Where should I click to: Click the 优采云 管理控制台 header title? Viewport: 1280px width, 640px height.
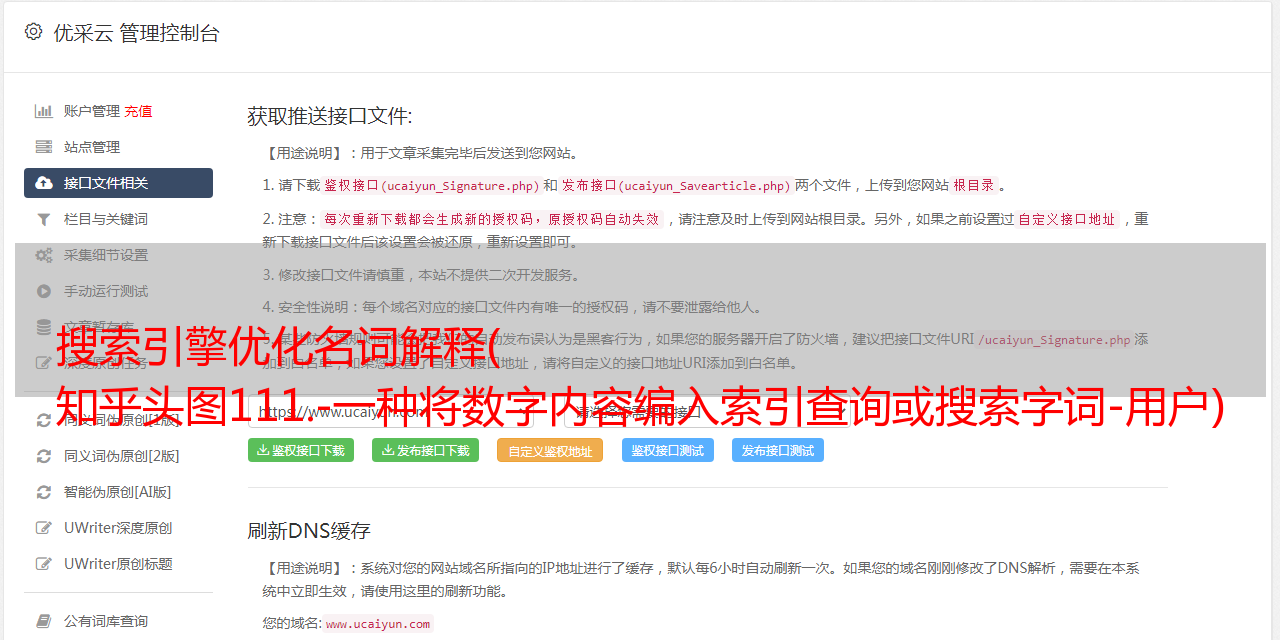136,33
